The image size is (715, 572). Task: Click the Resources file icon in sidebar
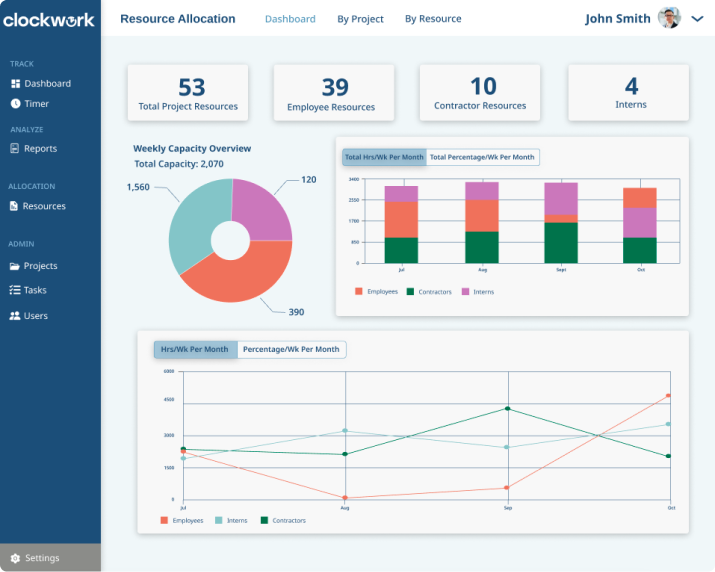tap(14, 206)
